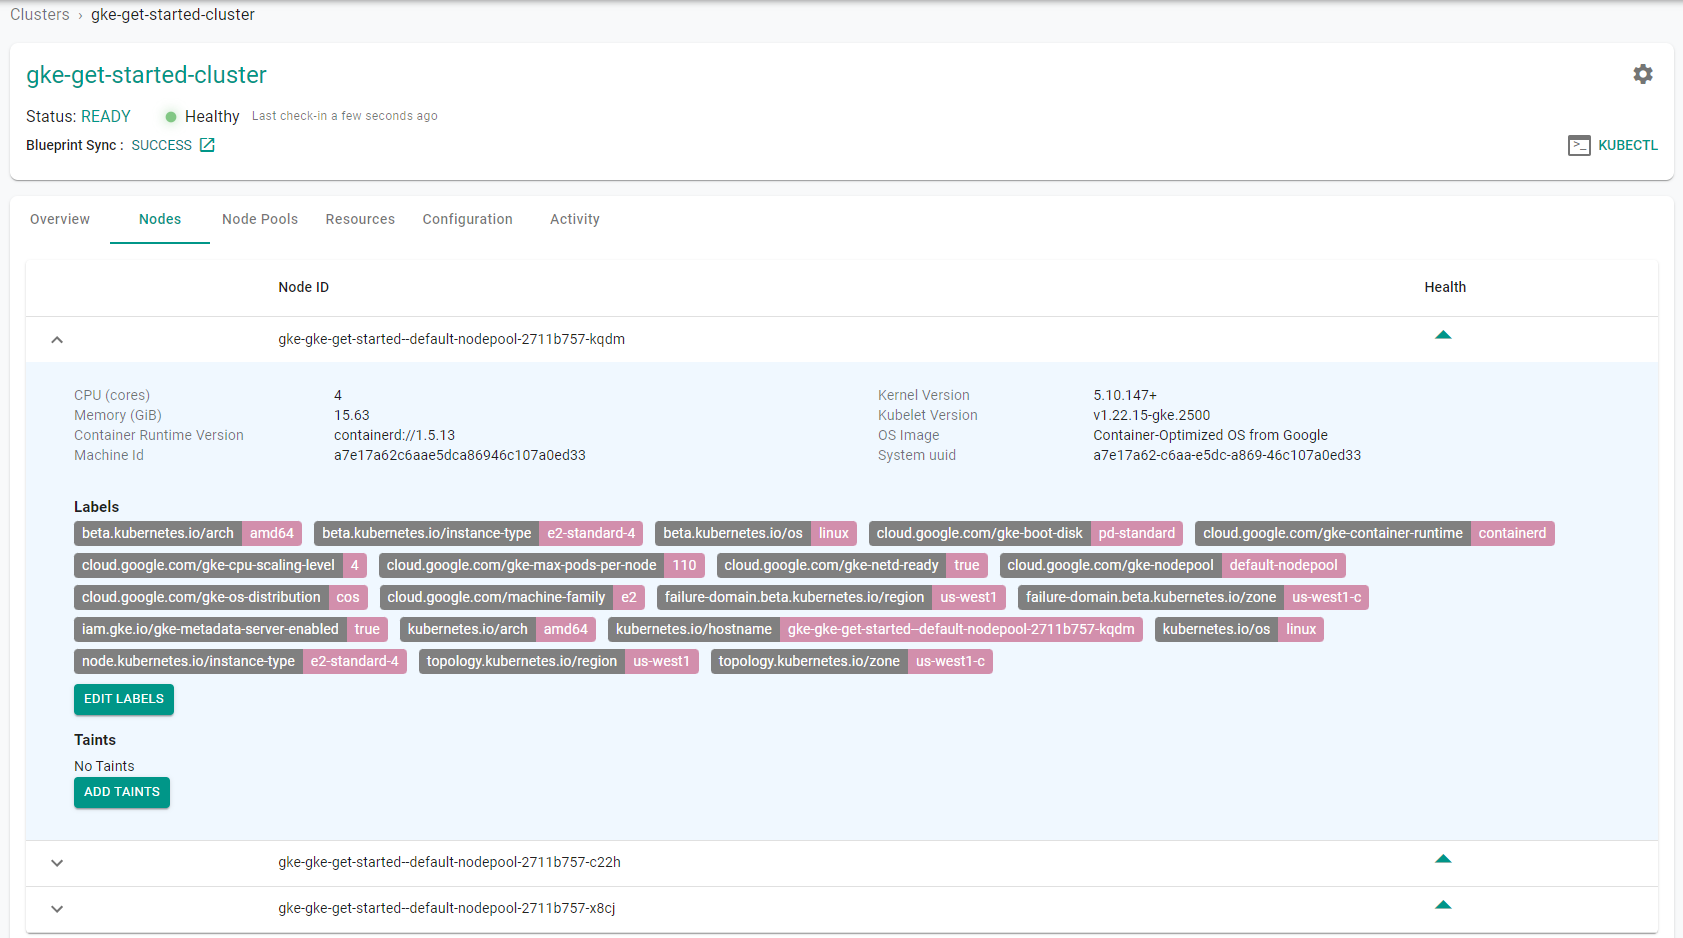Image resolution: width=1683 pixels, height=938 pixels.
Task: Expand the c22h node row
Action: pos(57,863)
